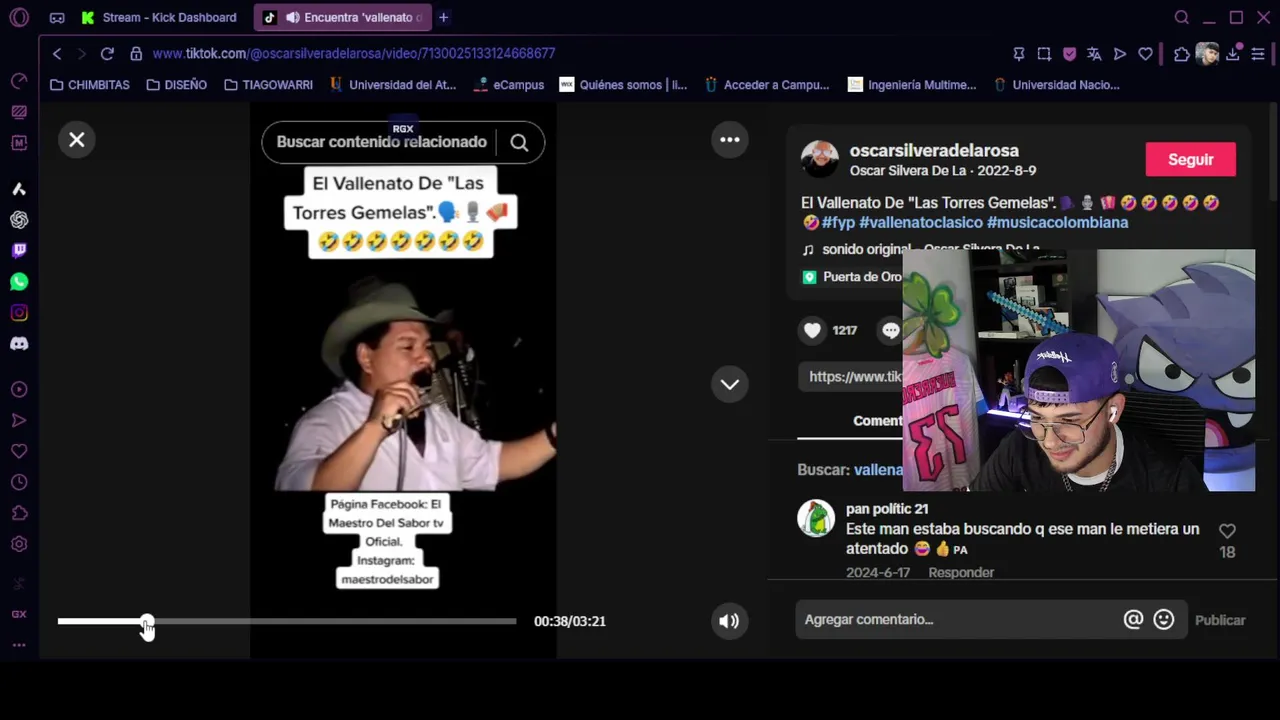Open the extensions puzzle icon in toolbar
The width and height of the screenshot is (1280, 720).
click(x=1182, y=54)
